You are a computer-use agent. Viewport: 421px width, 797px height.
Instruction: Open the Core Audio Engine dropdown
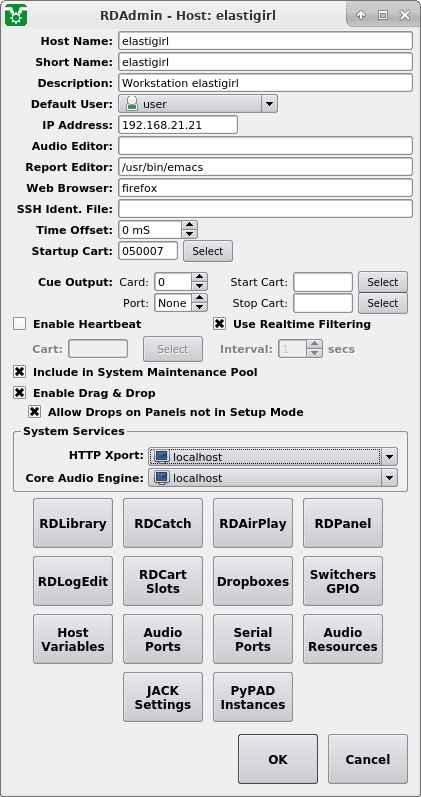(389, 478)
